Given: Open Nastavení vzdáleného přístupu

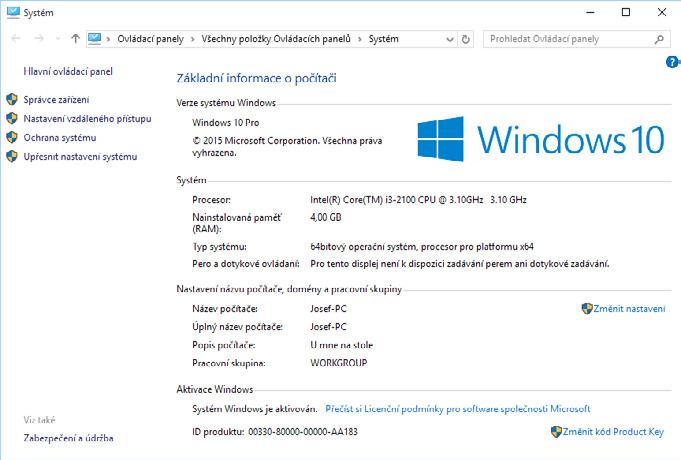Looking at the screenshot, I should pos(87,119).
